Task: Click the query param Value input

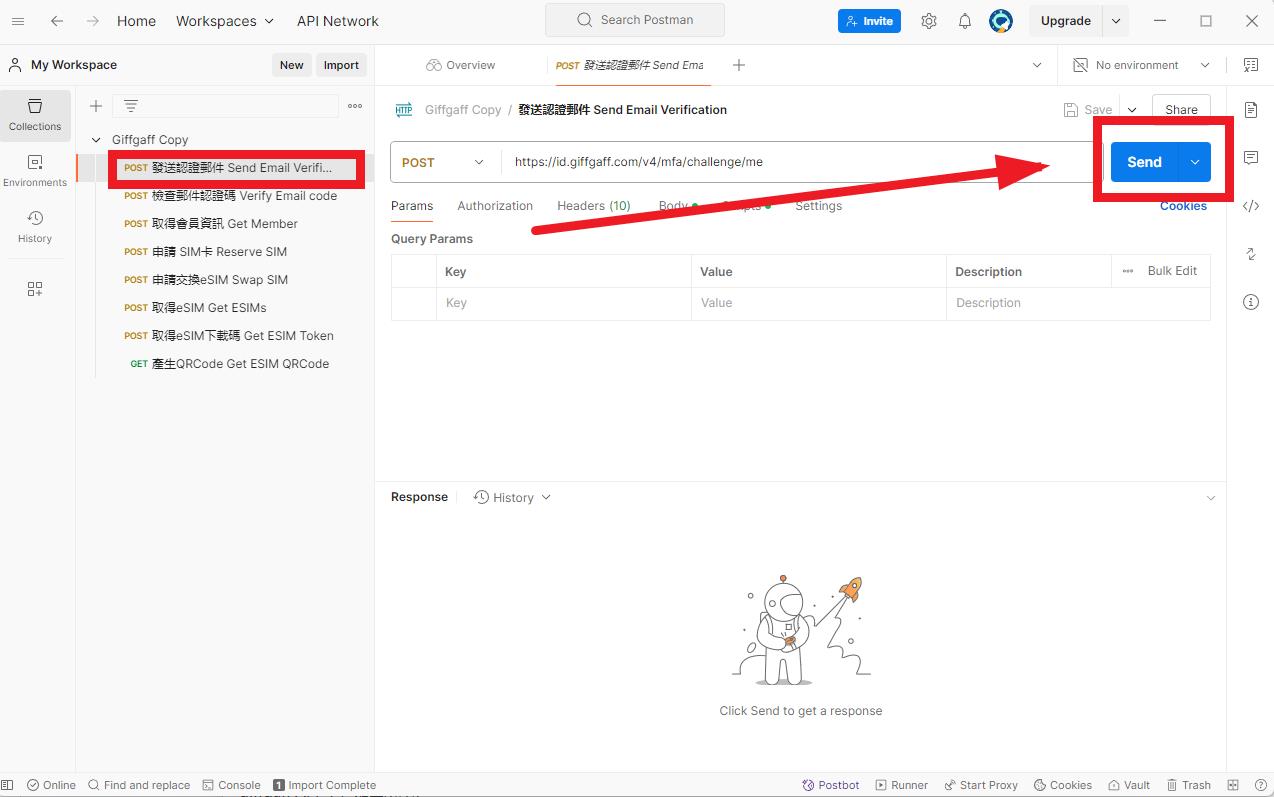Action: [x=818, y=303]
